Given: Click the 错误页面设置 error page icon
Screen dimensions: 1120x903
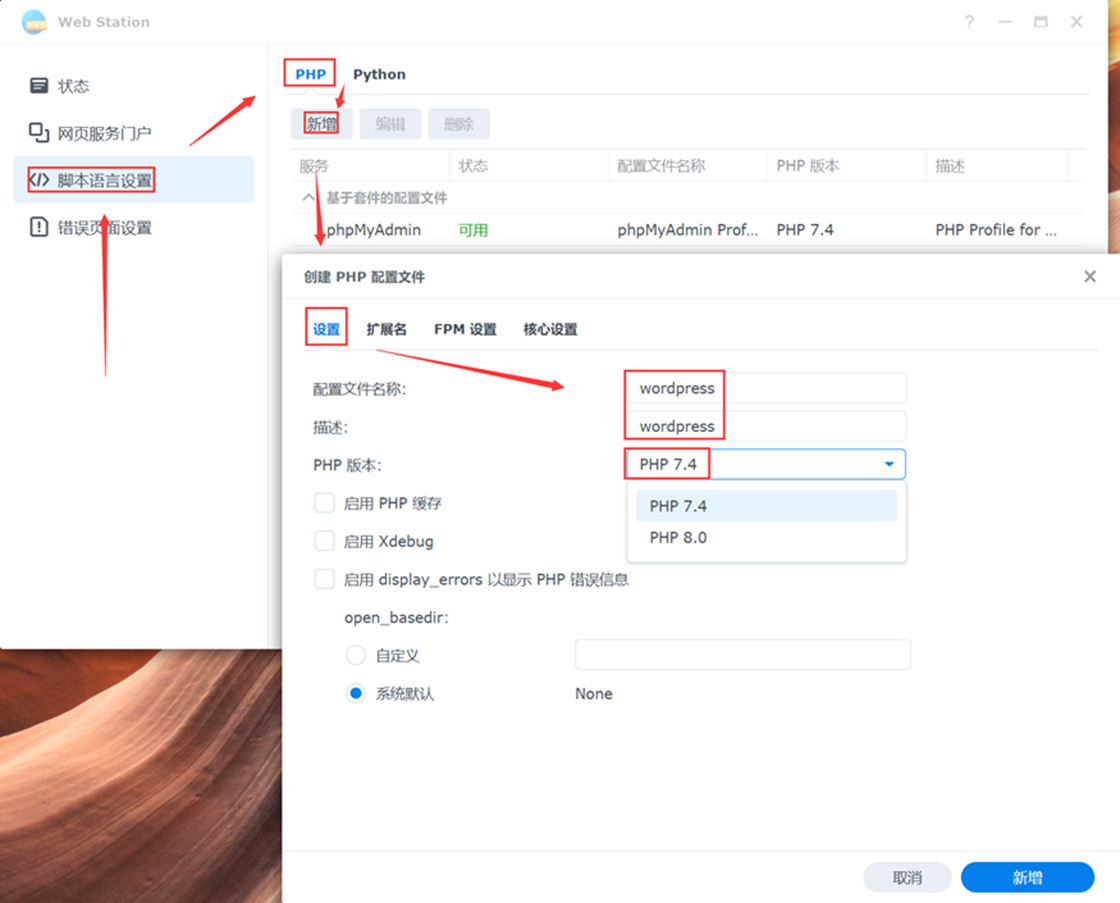Looking at the screenshot, I should [x=39, y=227].
